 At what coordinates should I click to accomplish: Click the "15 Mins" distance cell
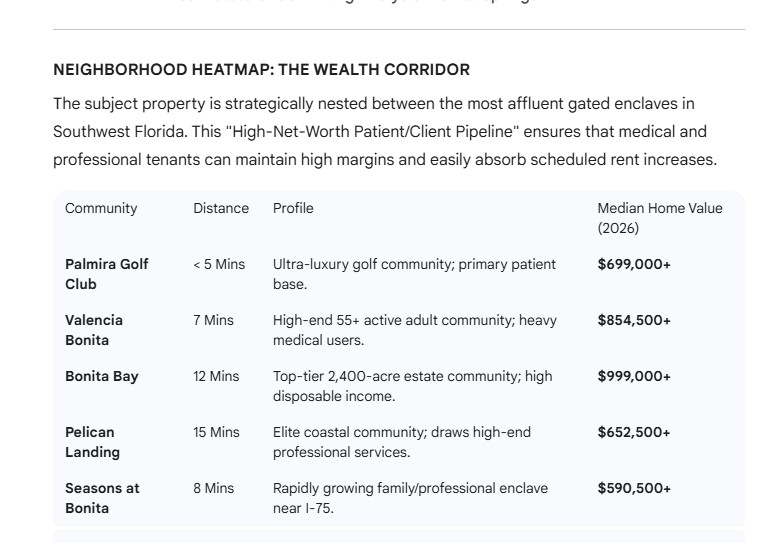tap(216, 432)
